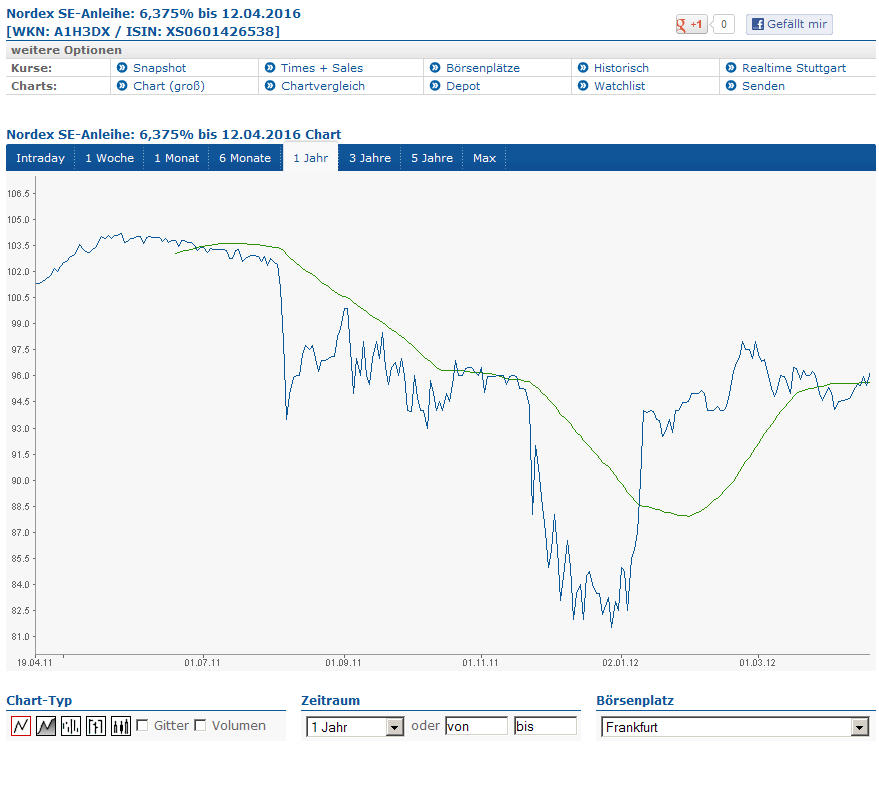The image size is (879, 801).
Task: Click the arrow icon beside Börsenplätze
Action: 435,68
